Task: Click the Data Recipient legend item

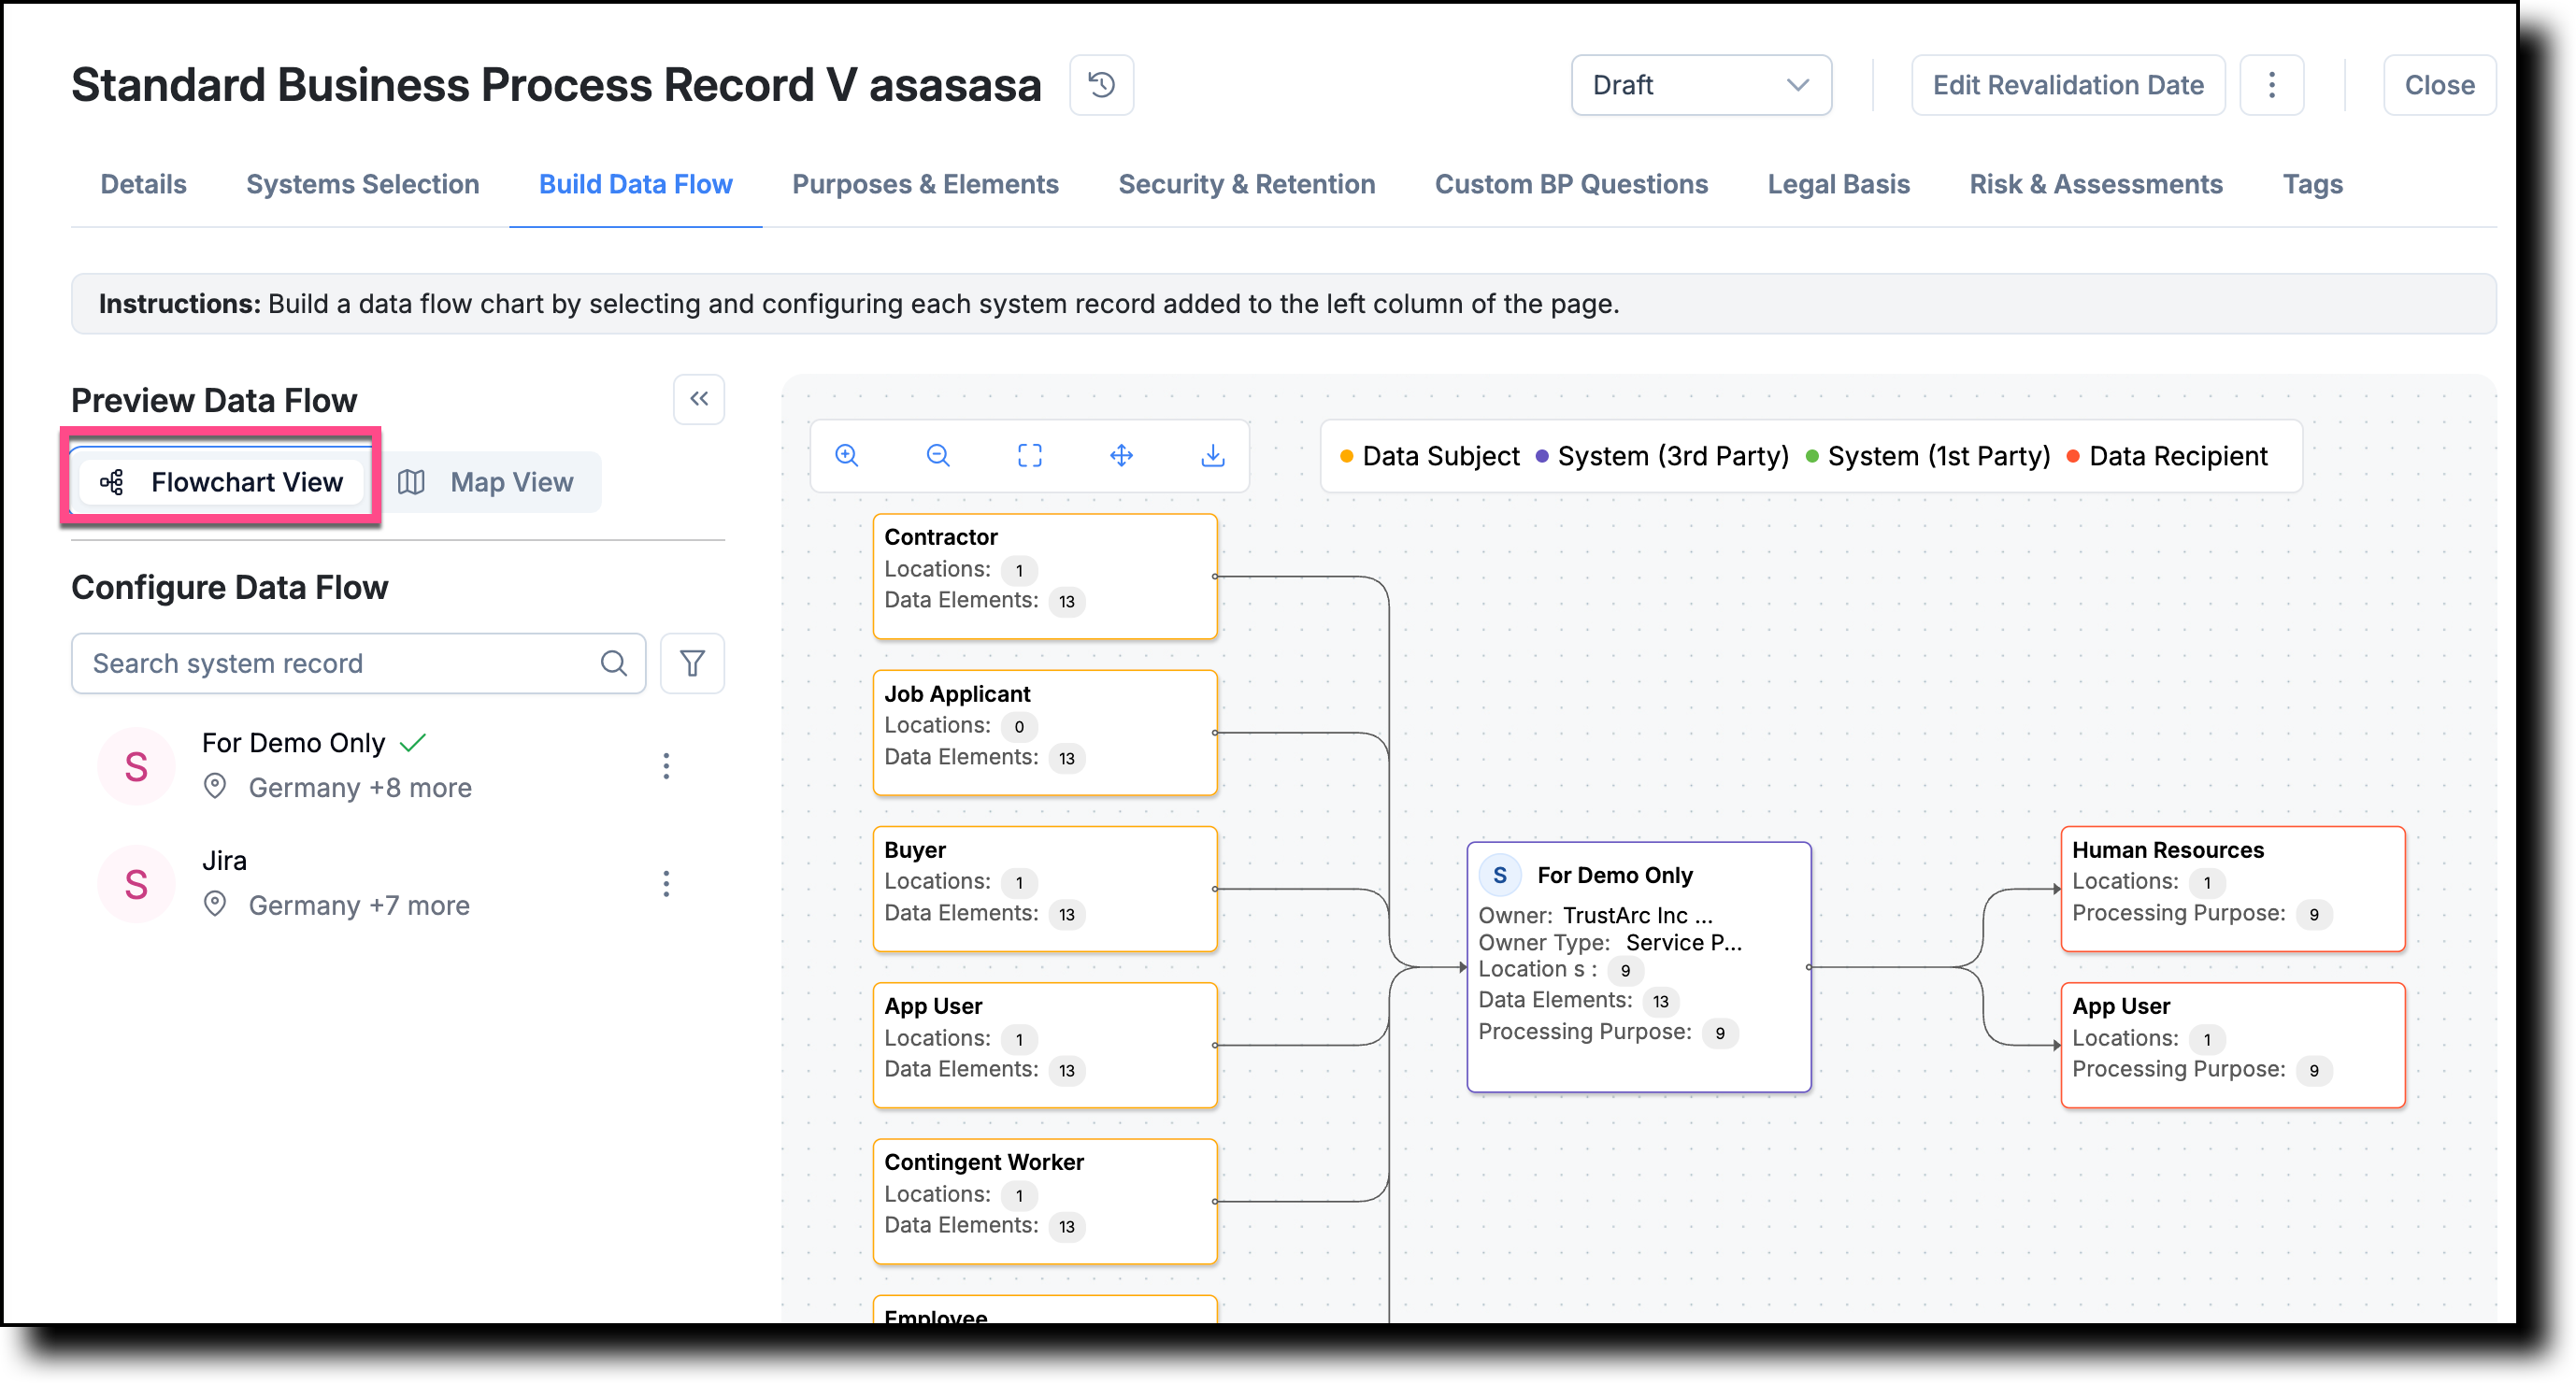Action: click(x=2166, y=456)
